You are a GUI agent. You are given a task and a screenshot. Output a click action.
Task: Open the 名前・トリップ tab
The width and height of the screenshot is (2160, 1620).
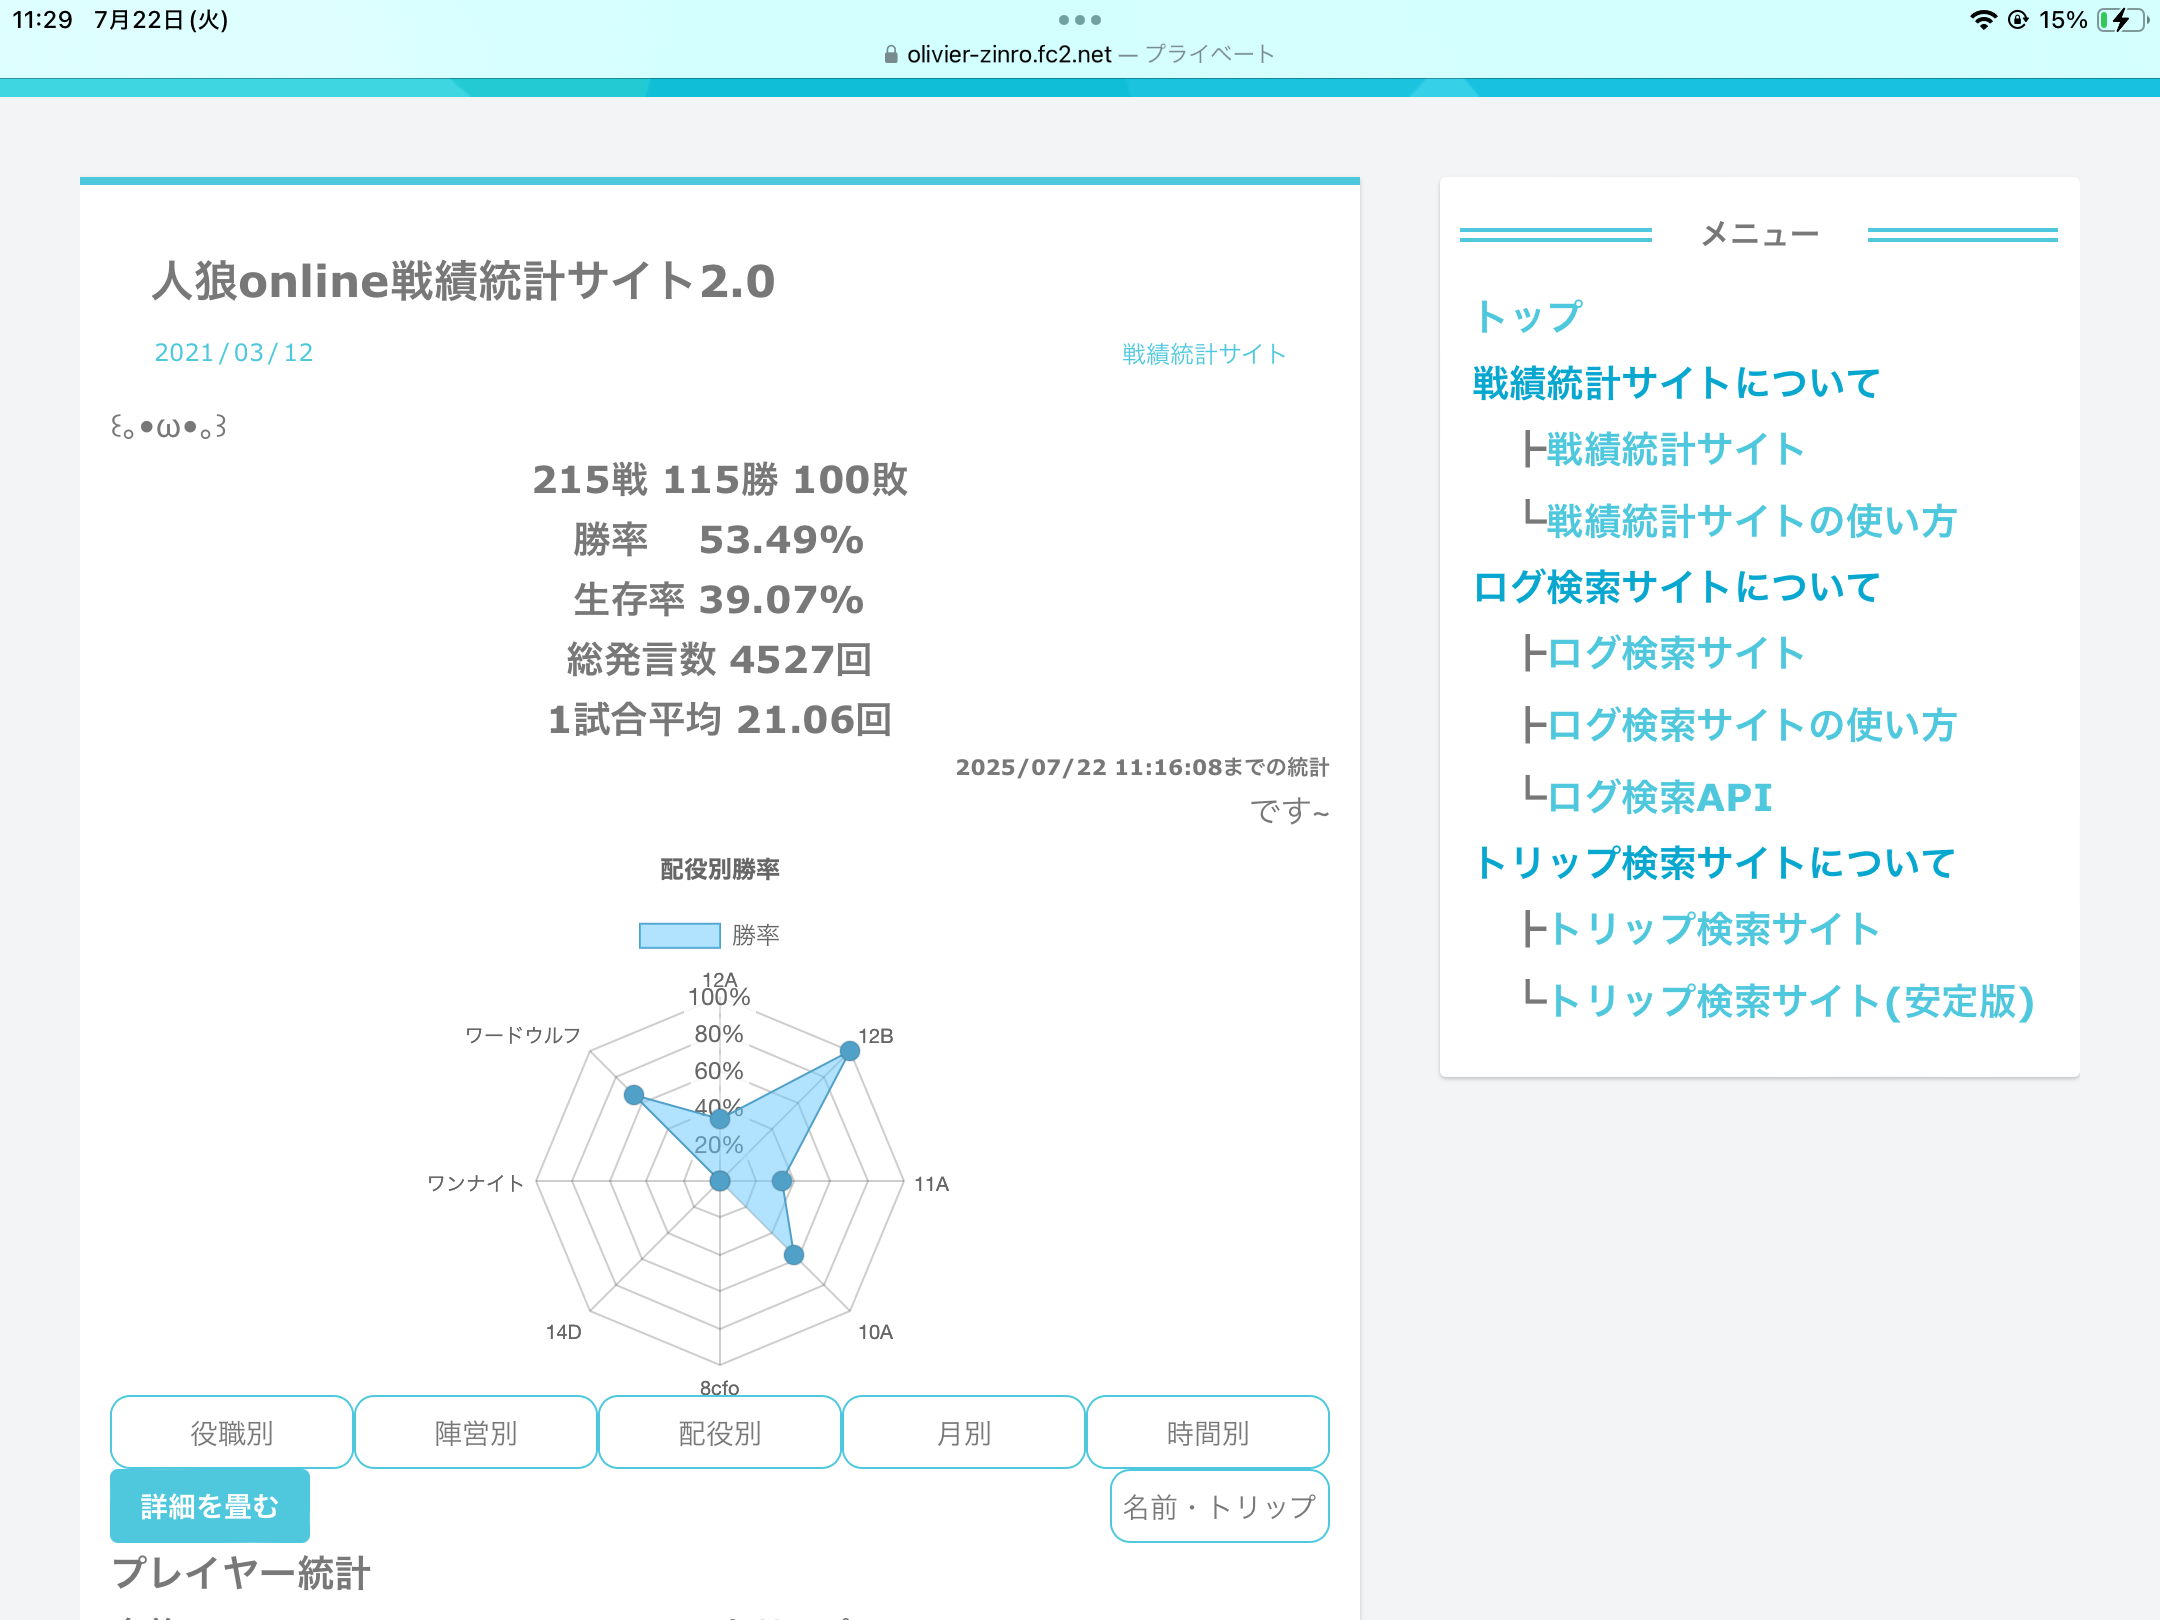point(1219,1506)
